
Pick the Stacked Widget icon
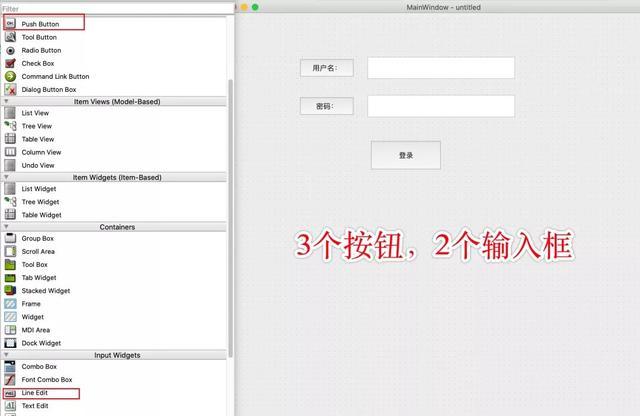10,291
